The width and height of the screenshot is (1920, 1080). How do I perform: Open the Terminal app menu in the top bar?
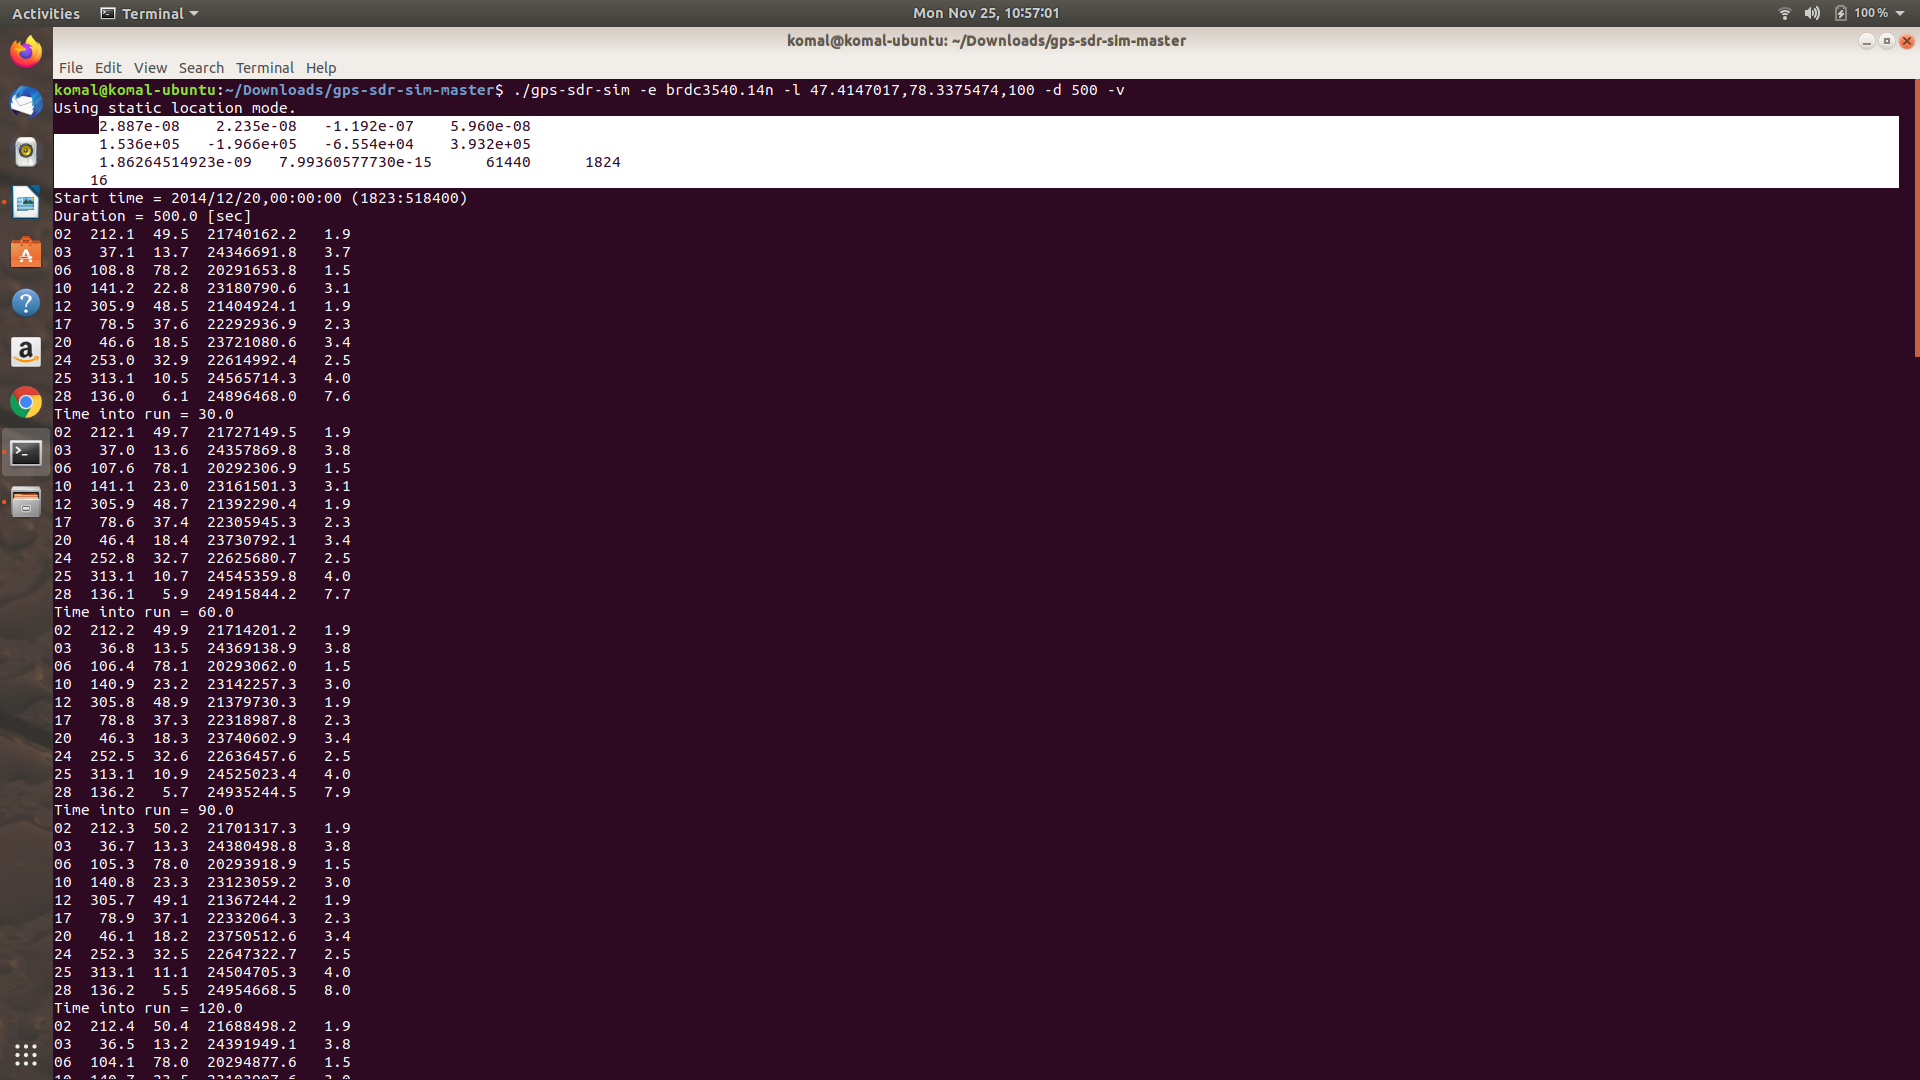pyautogui.click(x=150, y=13)
